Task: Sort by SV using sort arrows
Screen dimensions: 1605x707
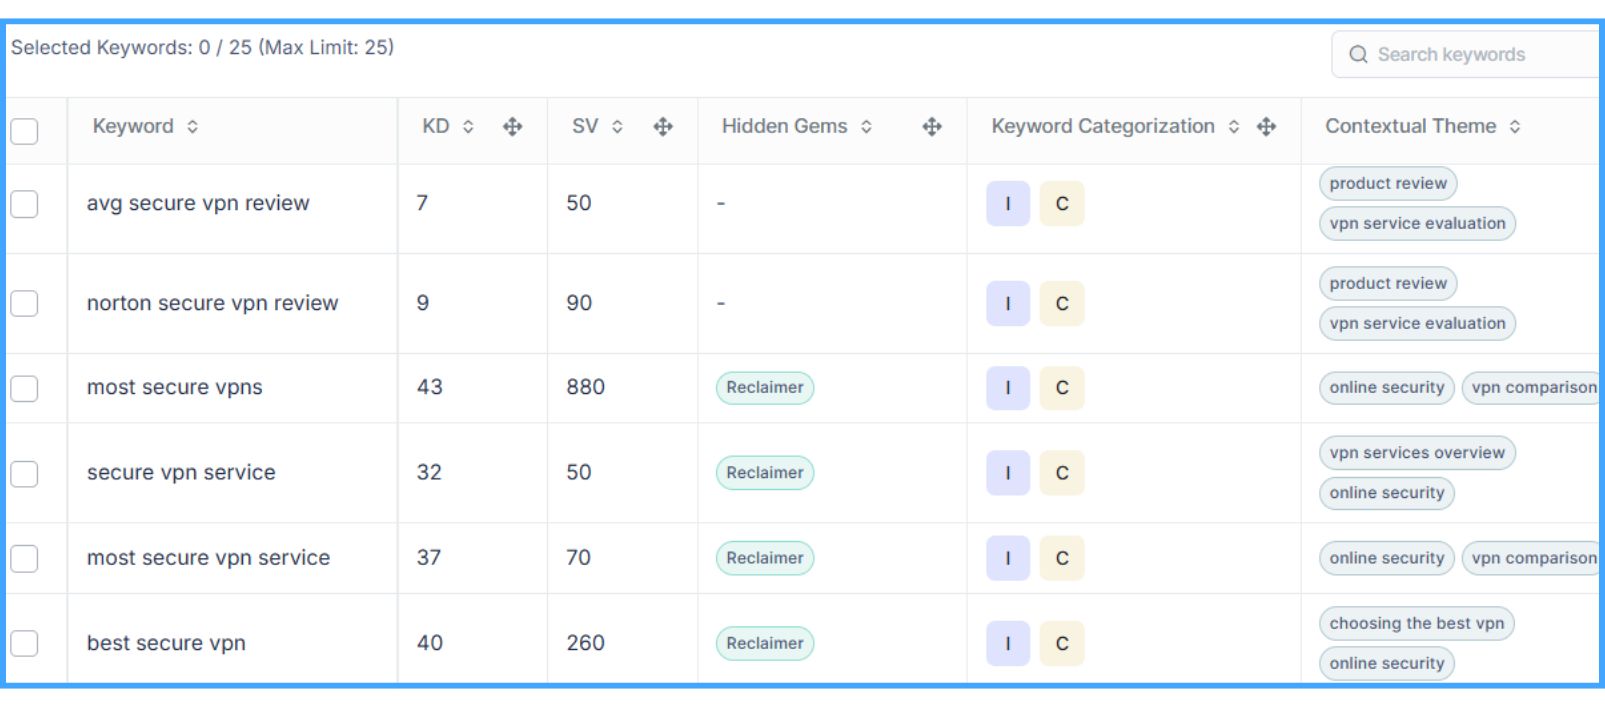Action: point(617,127)
